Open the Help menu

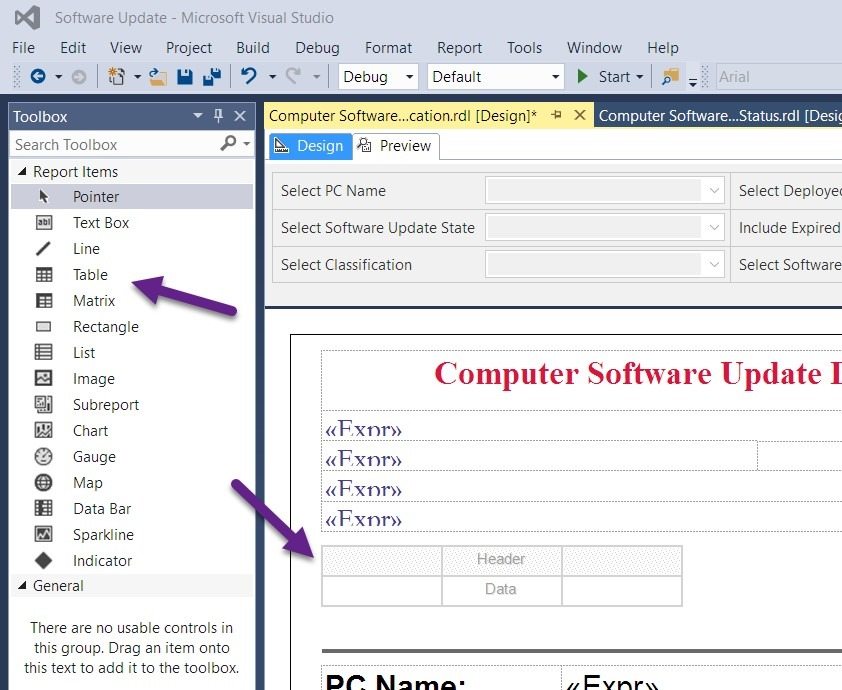(663, 48)
